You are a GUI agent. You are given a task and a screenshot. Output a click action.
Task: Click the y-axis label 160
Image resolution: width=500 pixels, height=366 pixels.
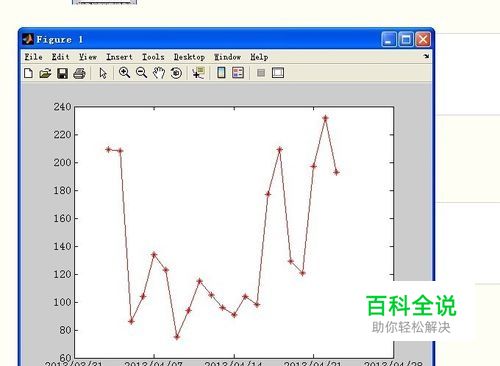[62, 218]
